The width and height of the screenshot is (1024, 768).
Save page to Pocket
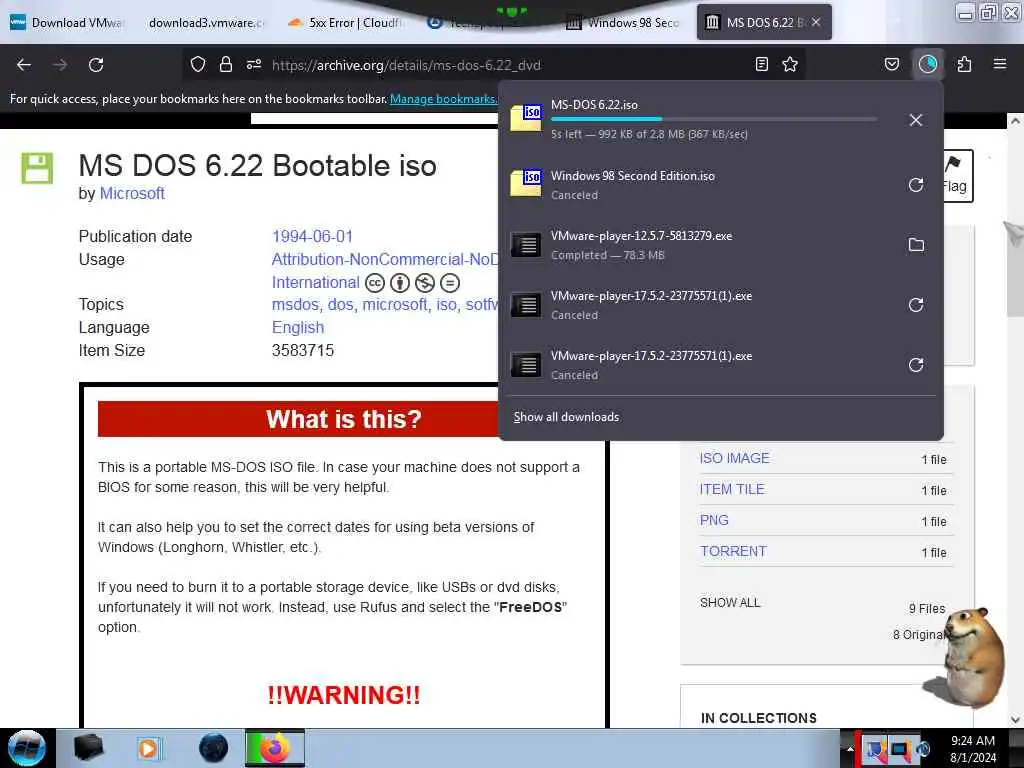pos(892,65)
